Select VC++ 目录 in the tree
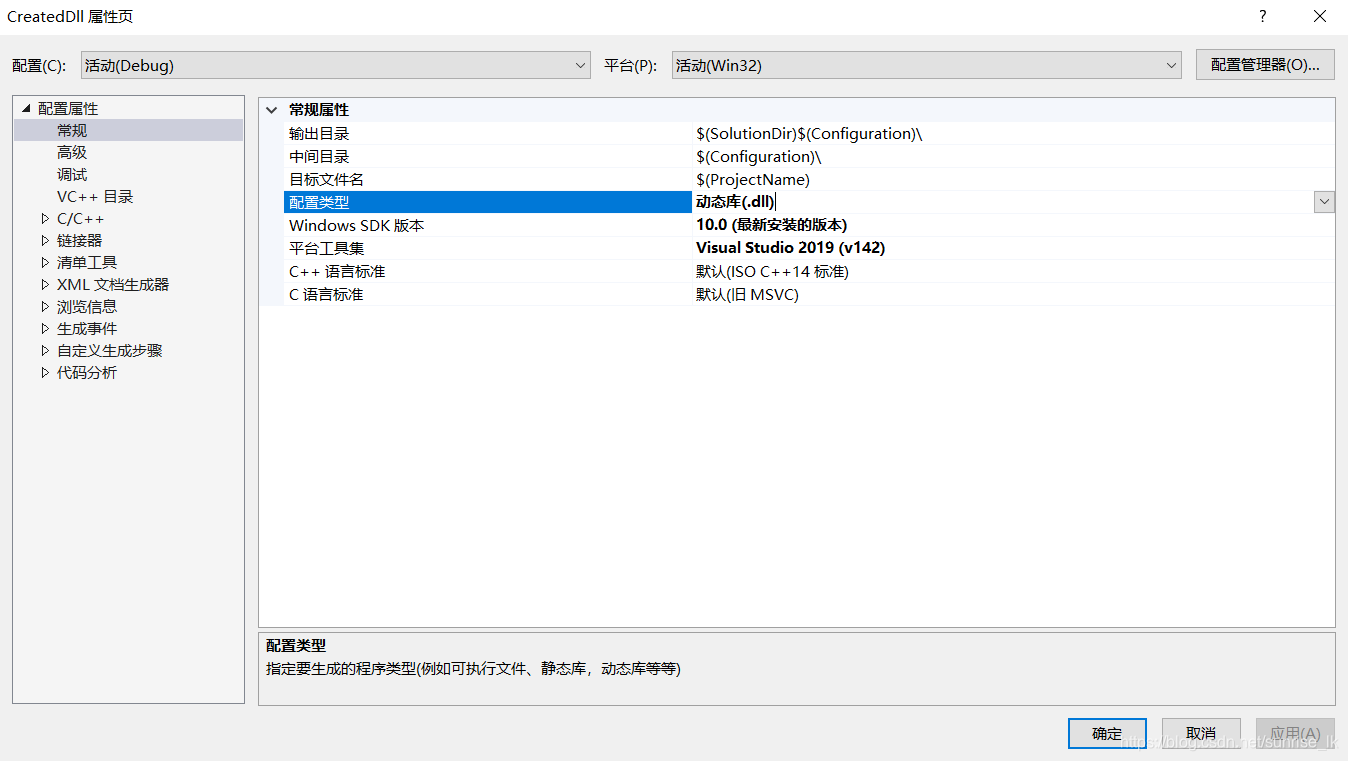Viewport: 1348px width, 761px height. (95, 196)
